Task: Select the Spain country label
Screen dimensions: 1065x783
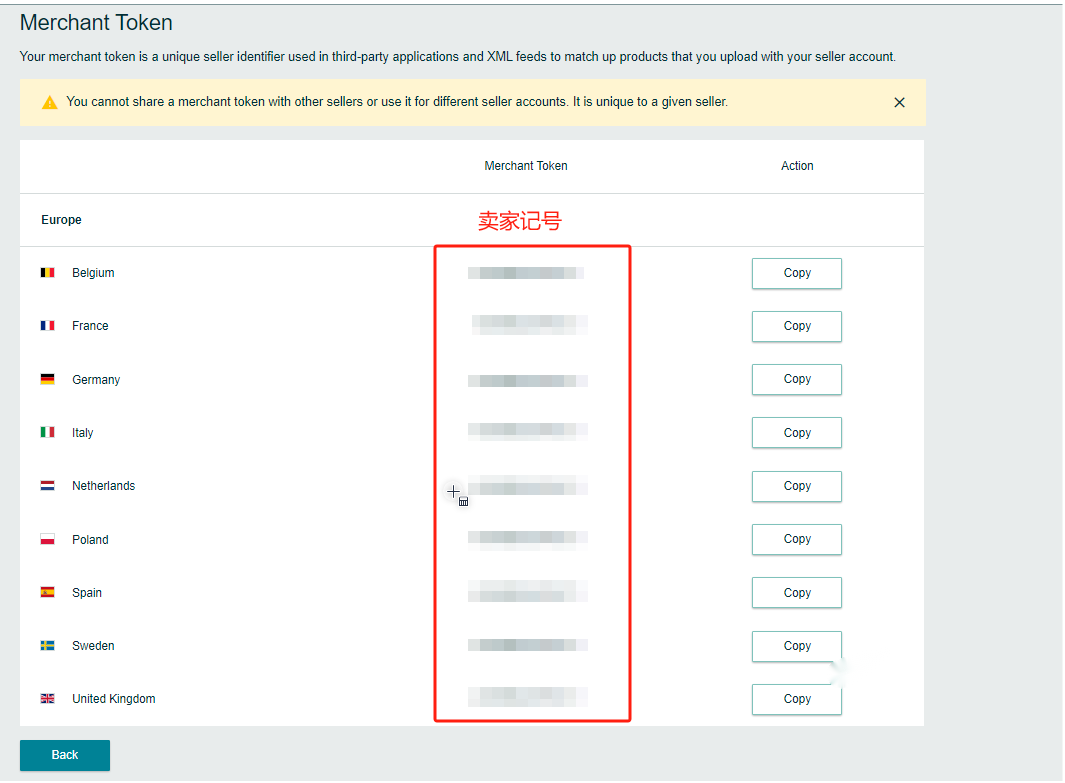Action: (x=87, y=593)
